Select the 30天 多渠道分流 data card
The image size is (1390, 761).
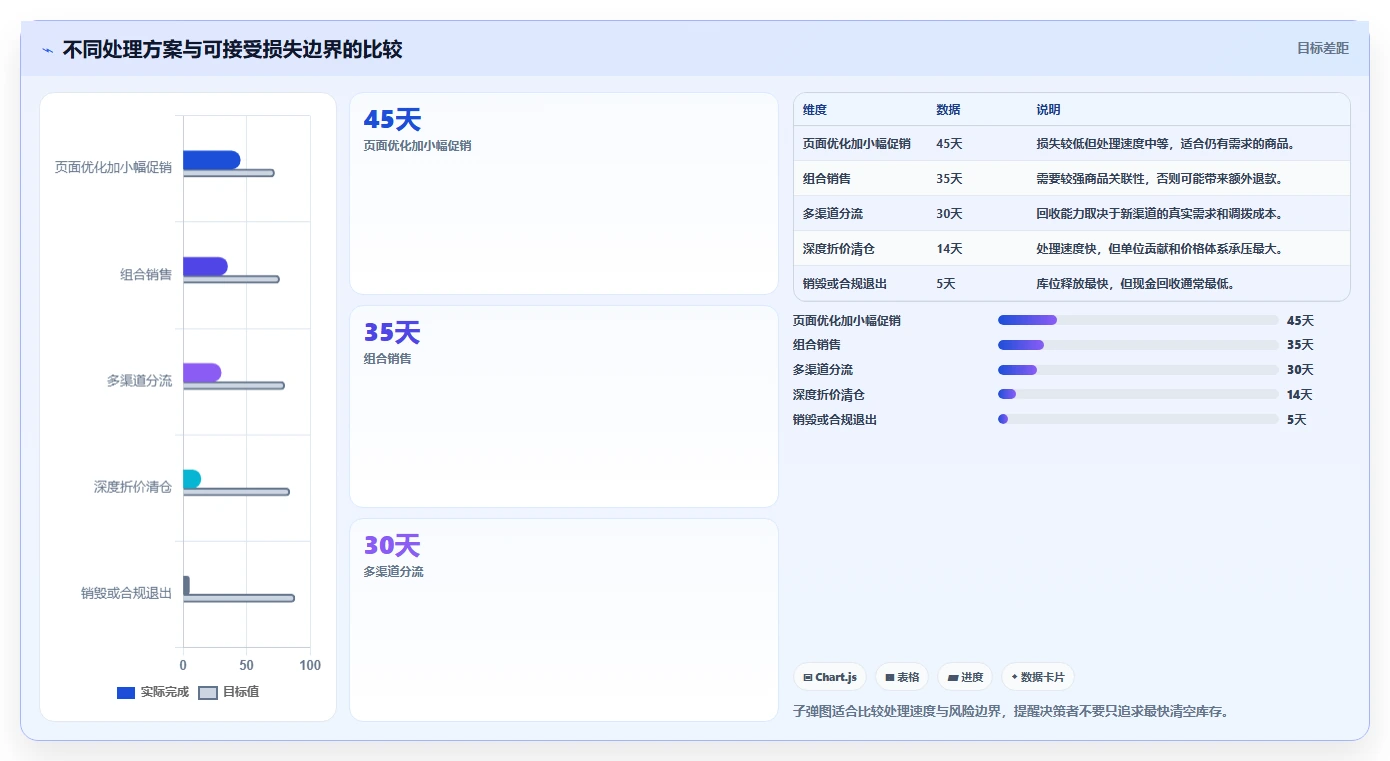[563, 619]
